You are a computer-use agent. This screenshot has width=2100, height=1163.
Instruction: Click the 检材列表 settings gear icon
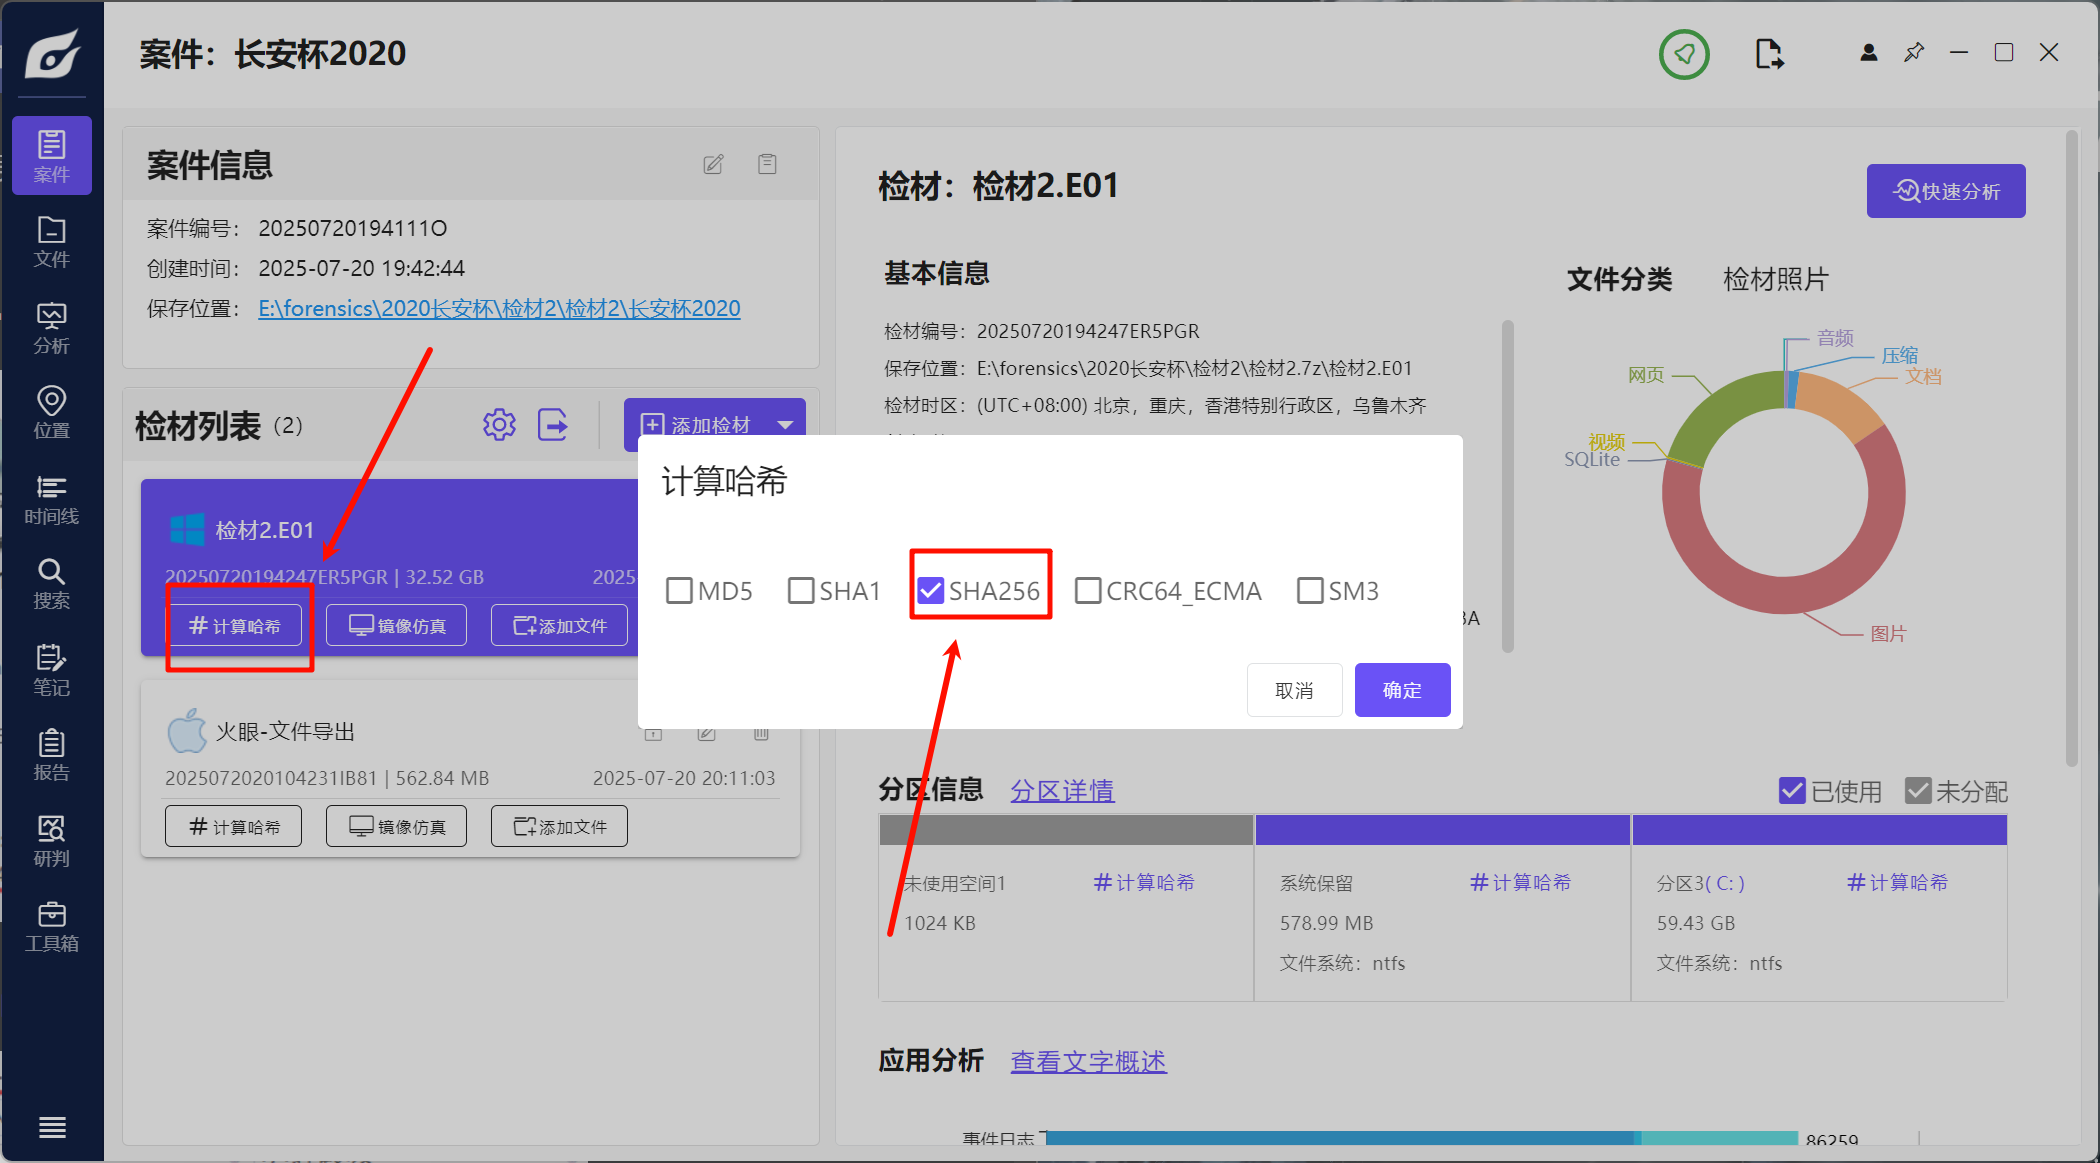point(499,425)
